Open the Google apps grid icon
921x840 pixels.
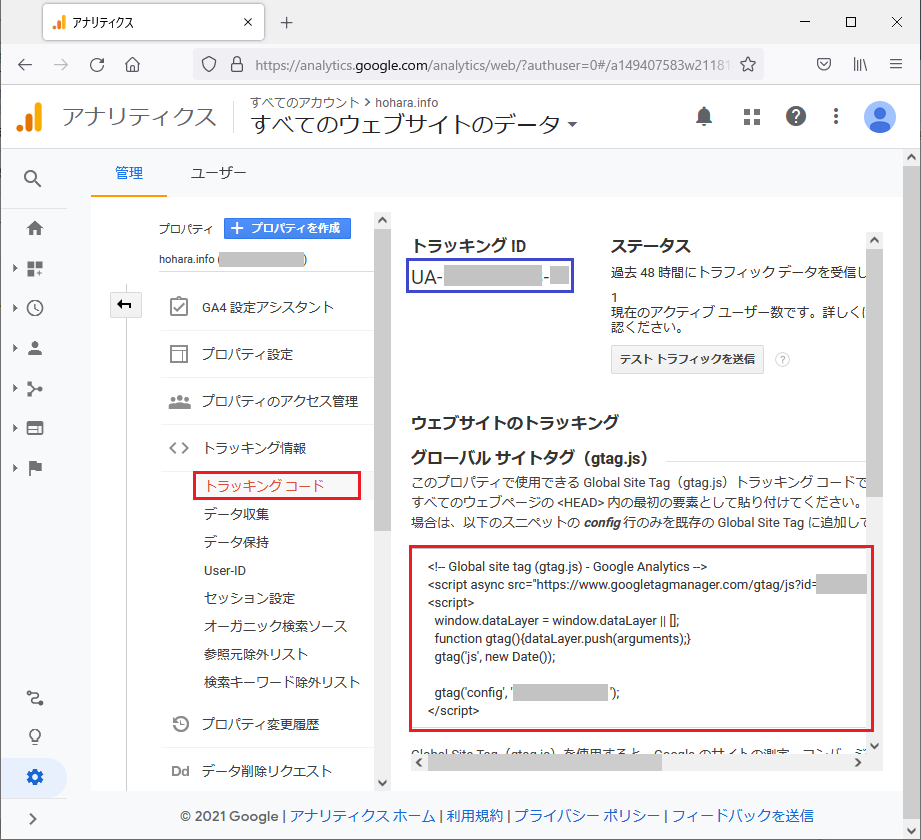pos(752,117)
